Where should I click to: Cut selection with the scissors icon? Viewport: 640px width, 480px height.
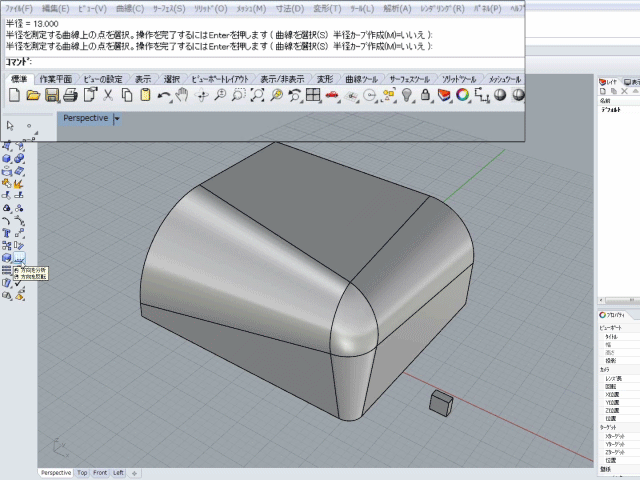[108, 96]
